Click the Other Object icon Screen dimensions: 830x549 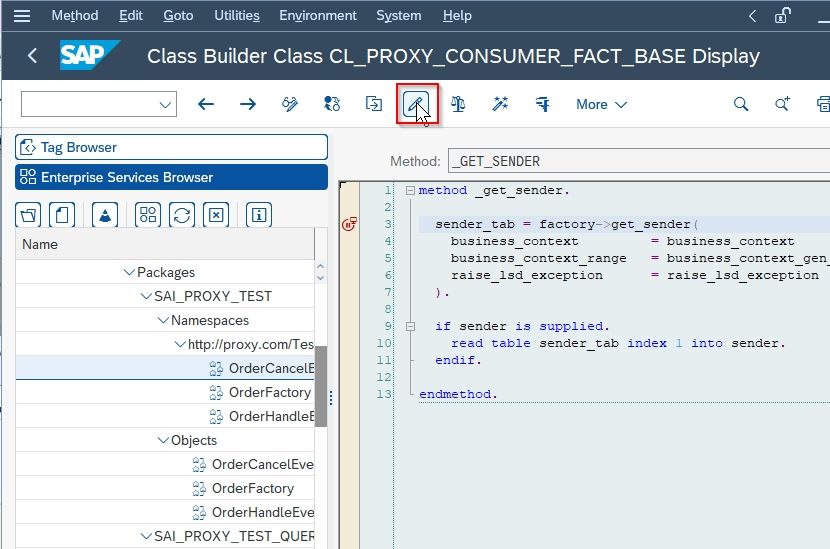tap(332, 104)
